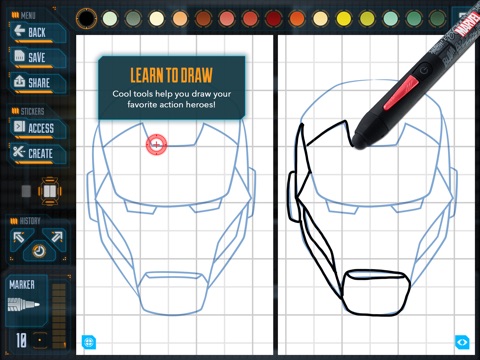Click the marker opacity level bar
This screenshot has height=360, width=480.
59,315
